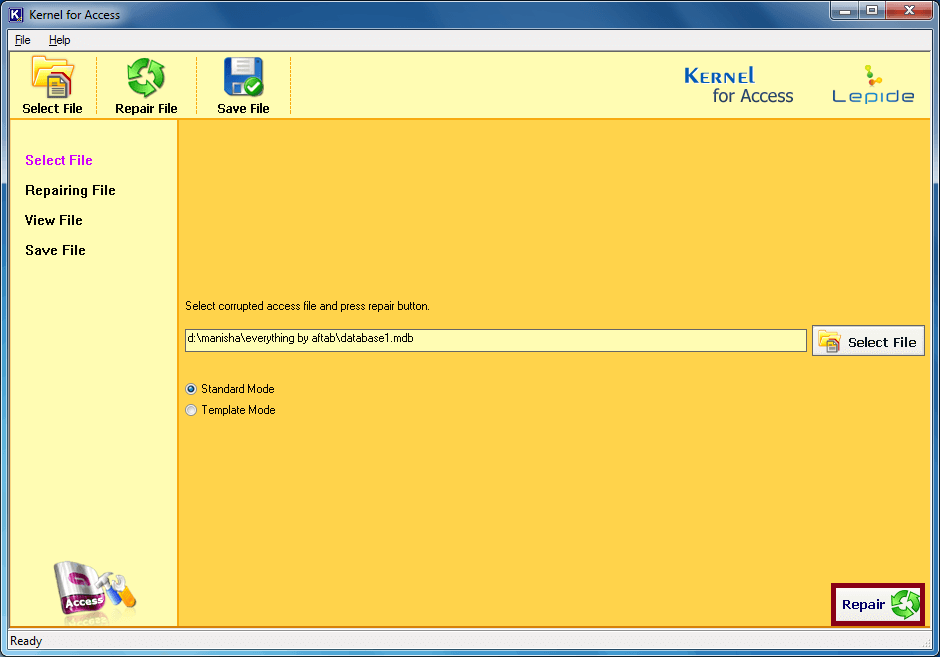Go to the View File sidebar step
Screen dimensions: 940x657
(x=54, y=220)
